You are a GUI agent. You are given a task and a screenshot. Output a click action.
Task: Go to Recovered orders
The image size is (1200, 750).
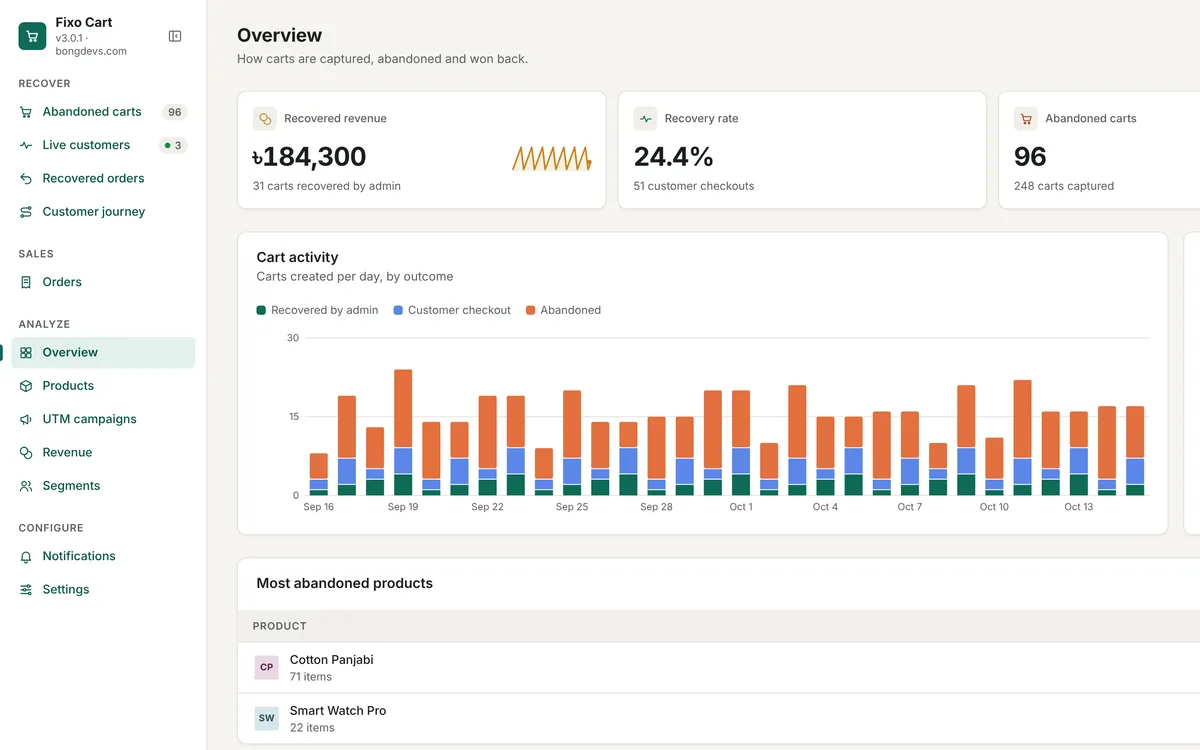tap(103, 178)
